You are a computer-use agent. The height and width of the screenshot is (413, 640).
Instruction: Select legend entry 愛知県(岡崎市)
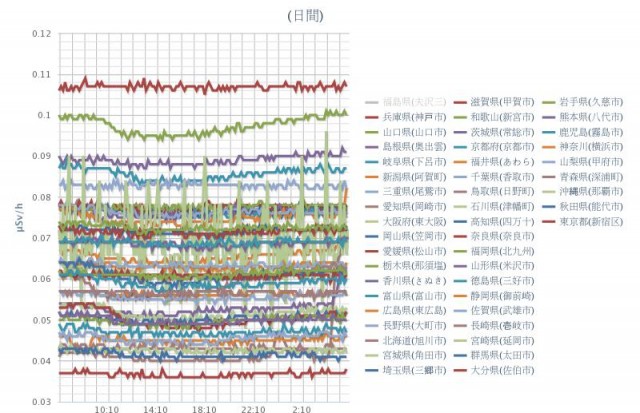[406, 206]
